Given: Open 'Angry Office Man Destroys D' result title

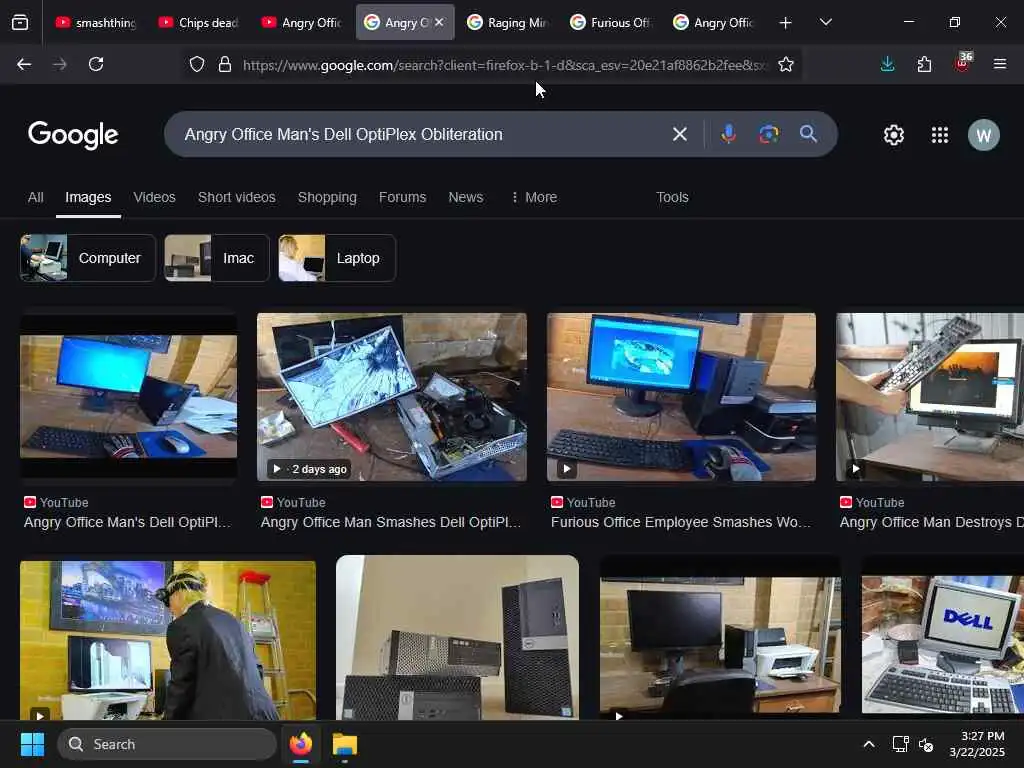Looking at the screenshot, I should (931, 522).
